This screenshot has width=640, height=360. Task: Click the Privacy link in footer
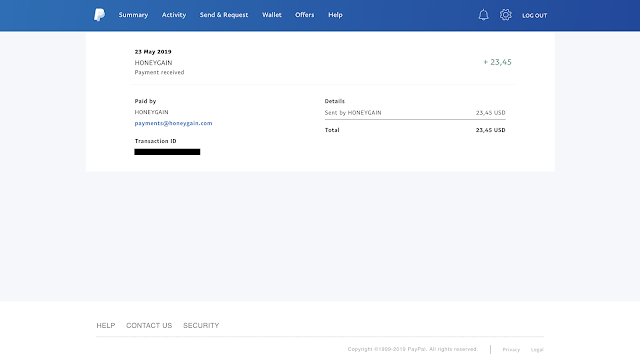(511, 350)
